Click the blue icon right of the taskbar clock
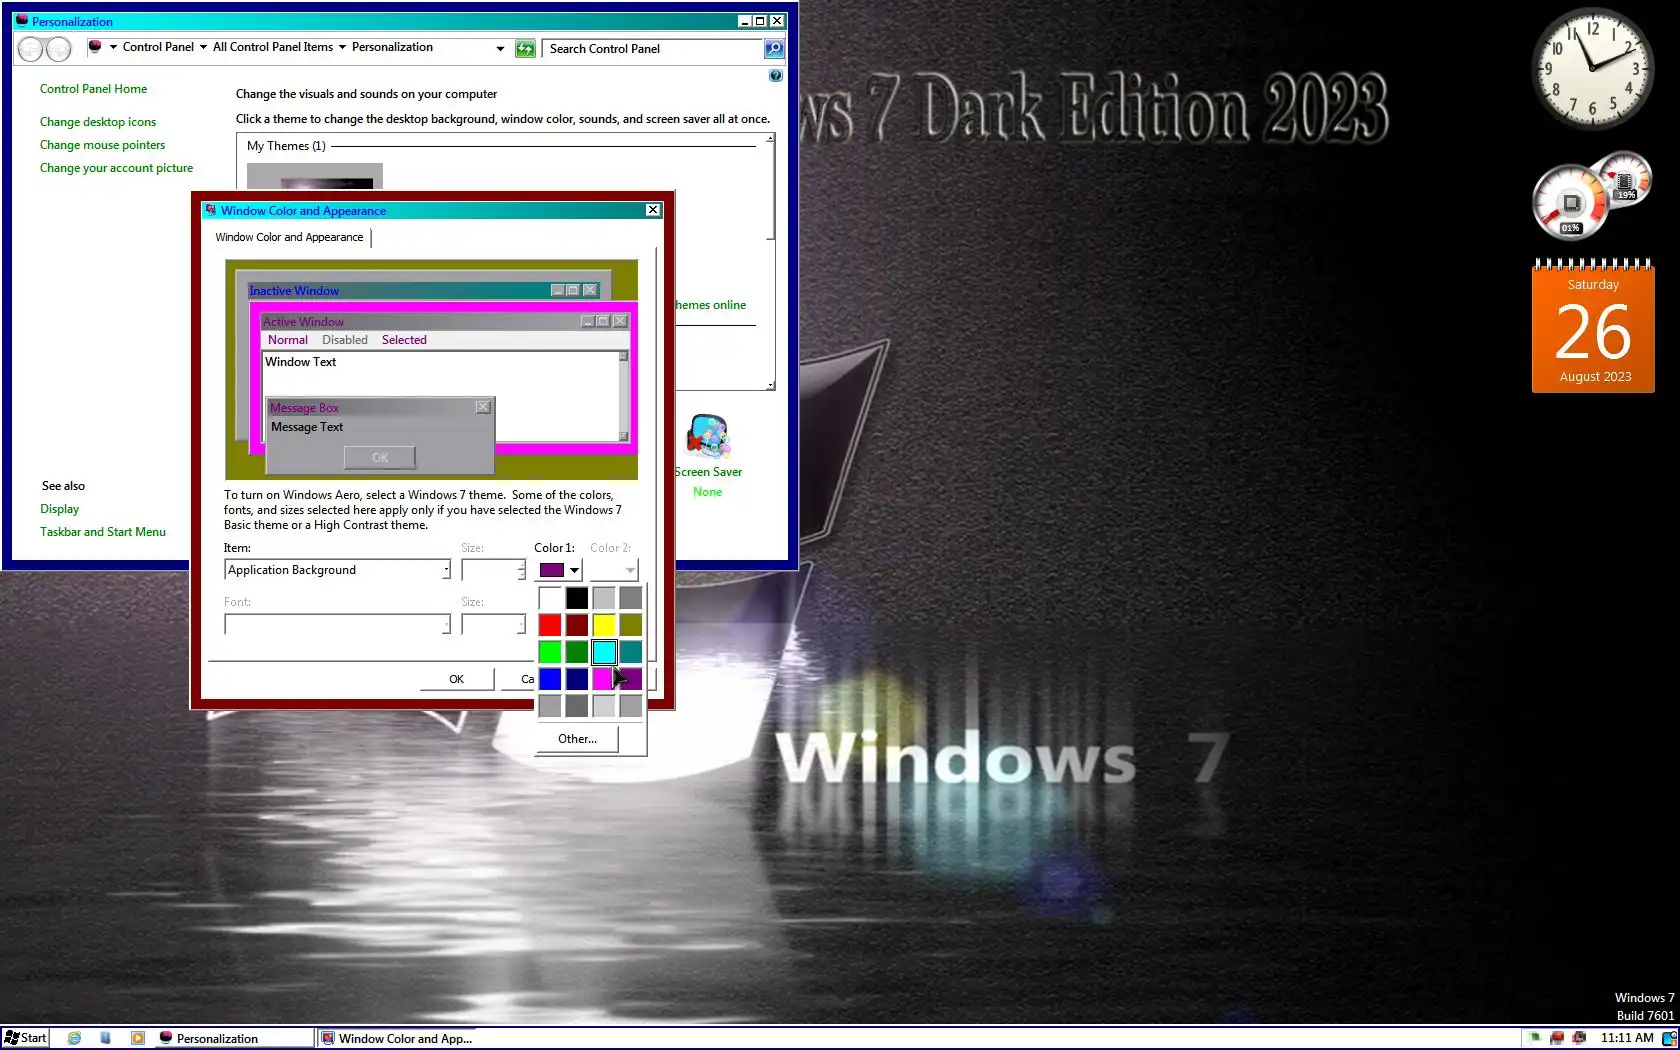The width and height of the screenshot is (1680, 1050). pos(1669,1038)
